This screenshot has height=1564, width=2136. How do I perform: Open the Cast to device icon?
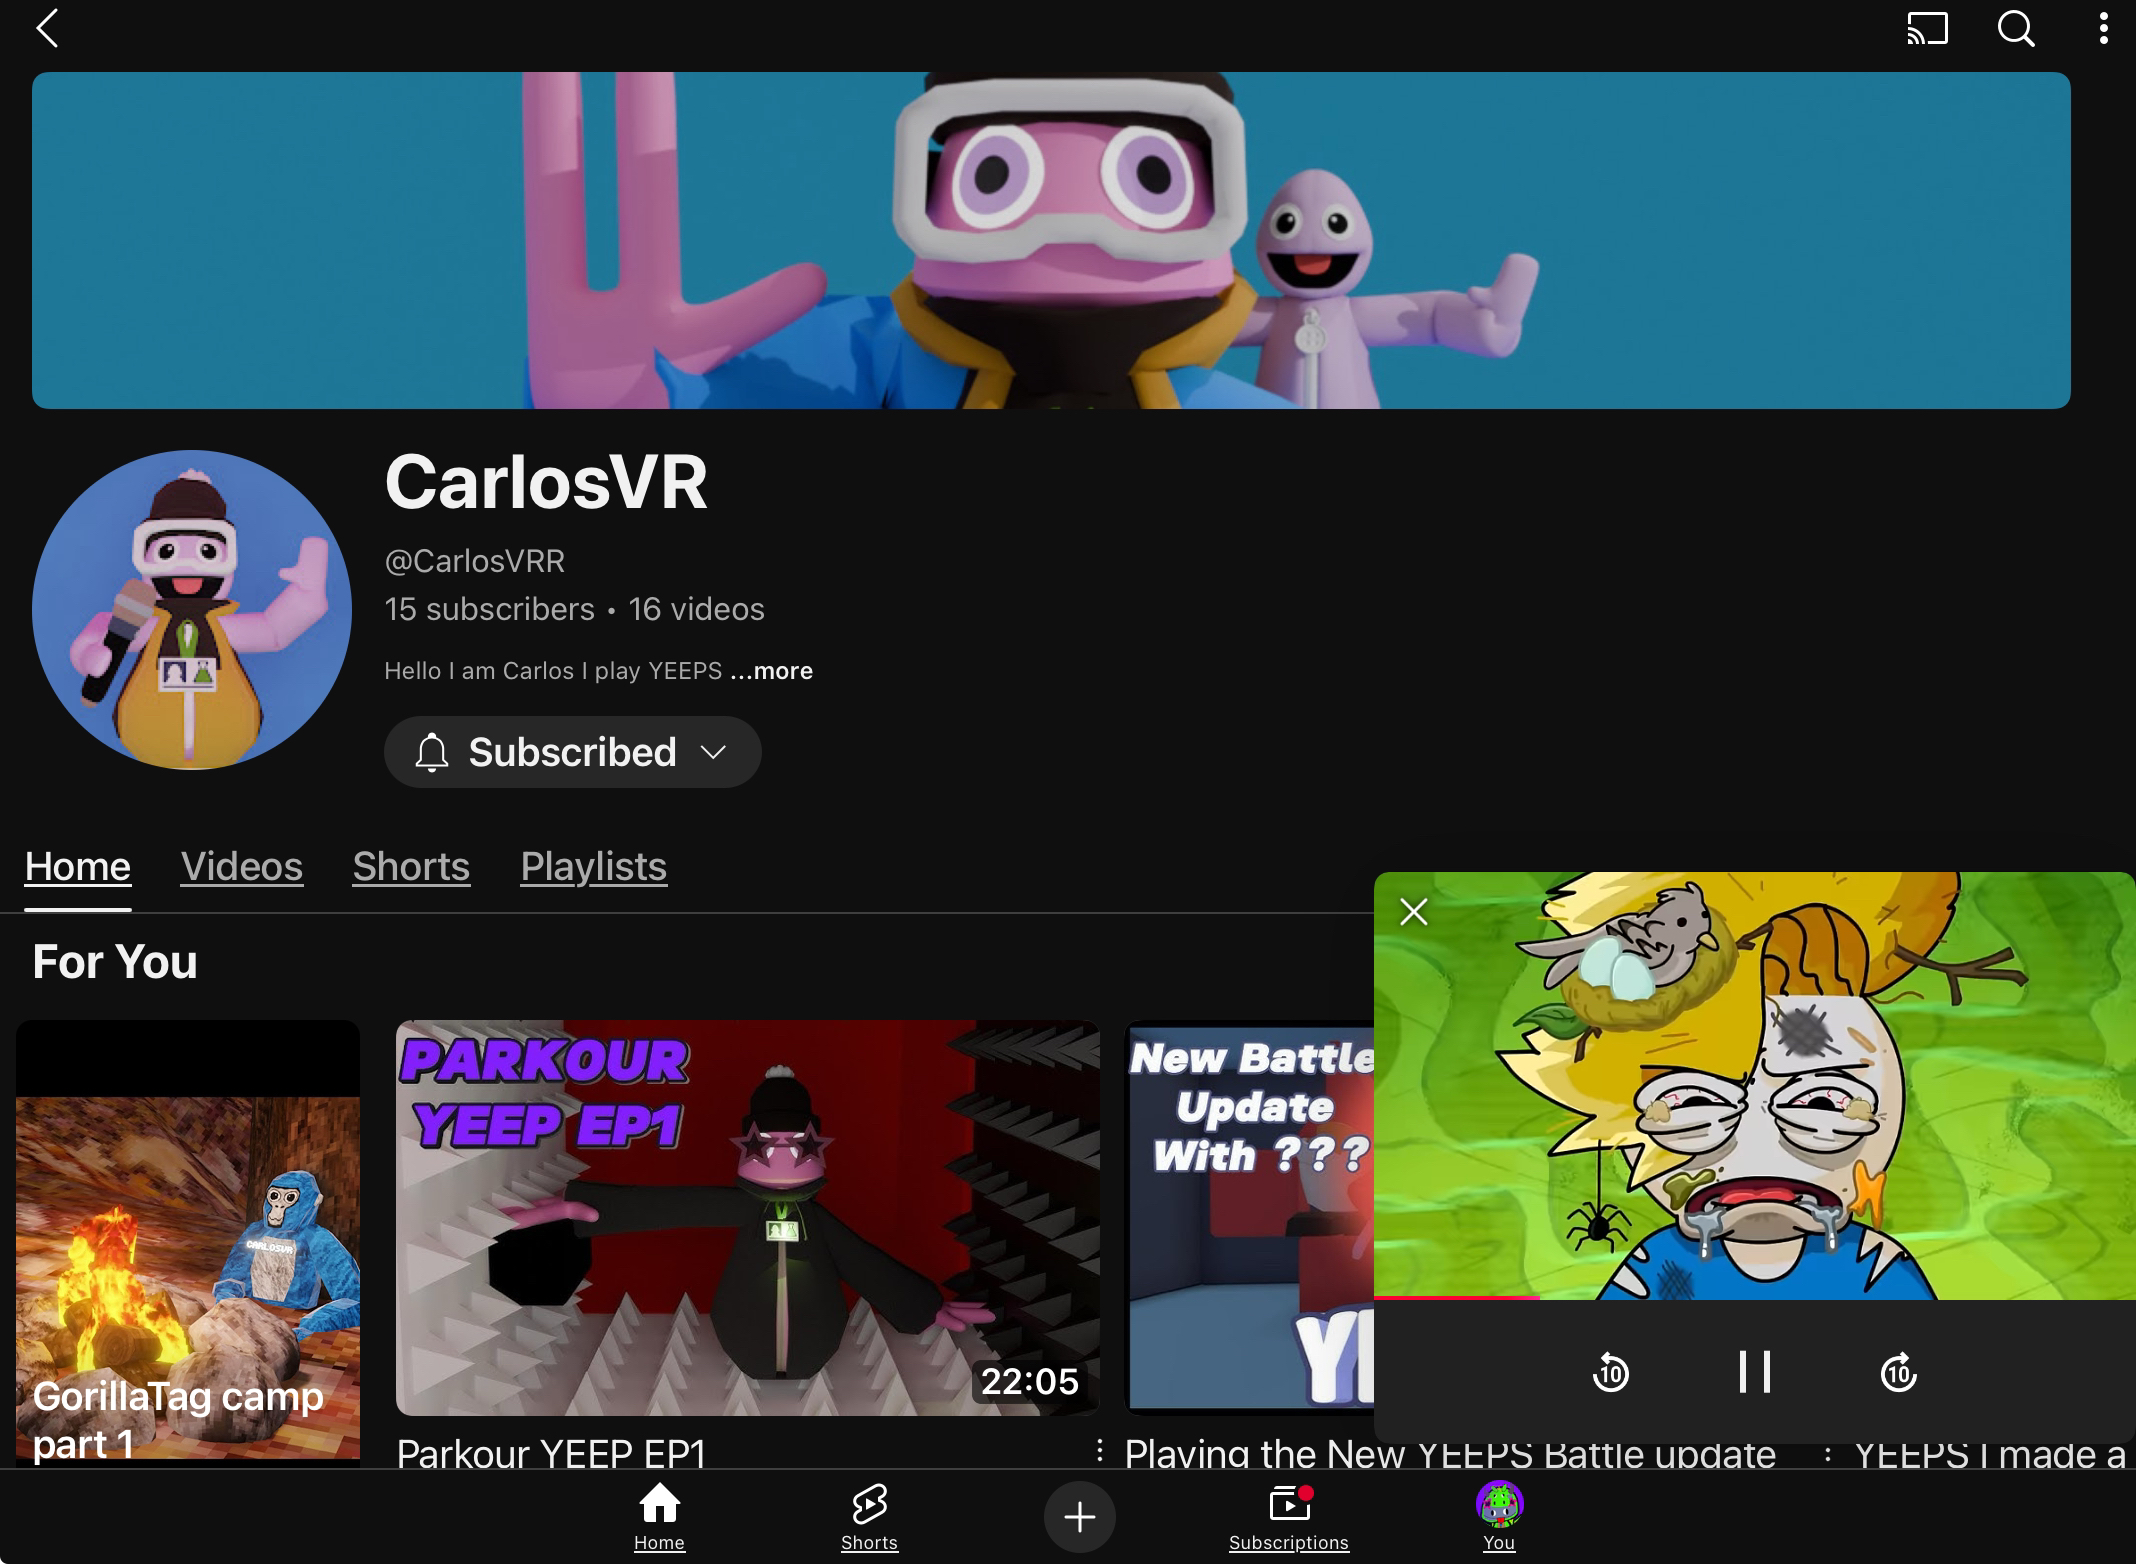click(x=1927, y=28)
